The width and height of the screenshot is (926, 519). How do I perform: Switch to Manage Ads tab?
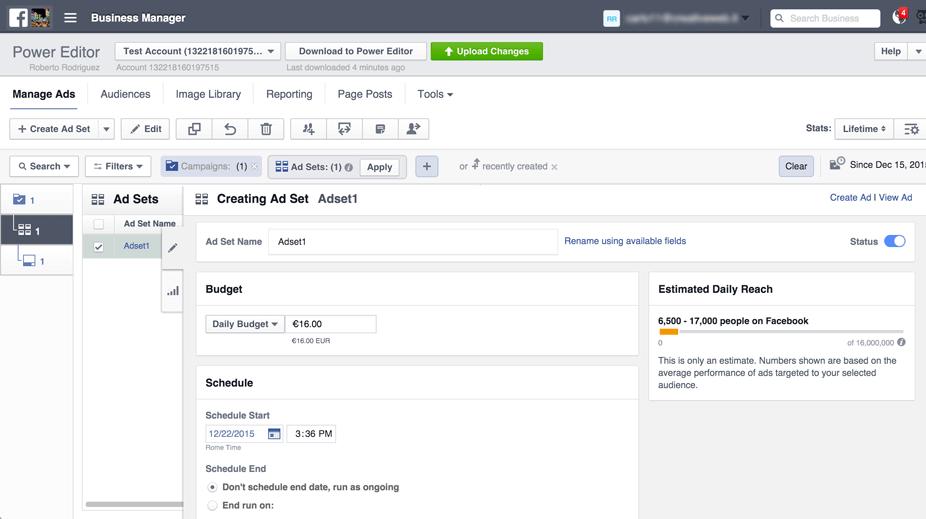tap(44, 94)
